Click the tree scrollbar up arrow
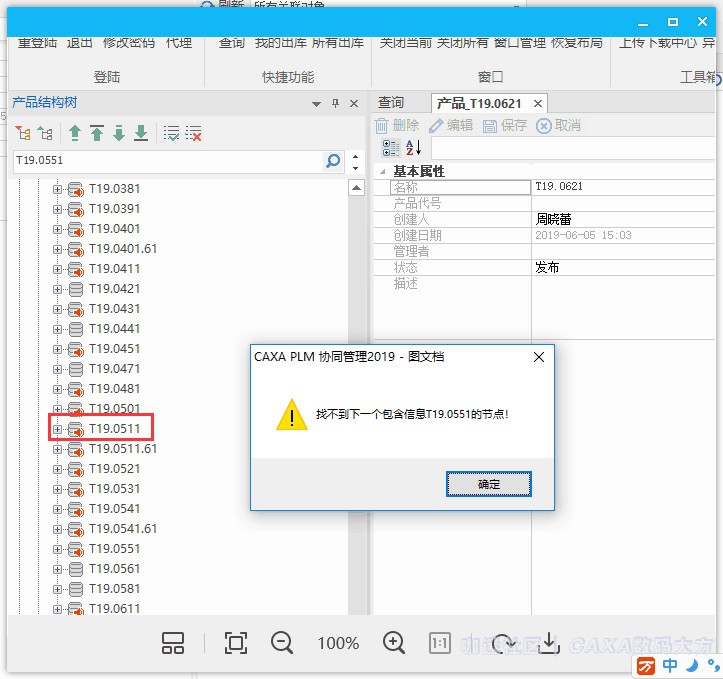Image resolution: width=723 pixels, height=679 pixels. click(356, 188)
